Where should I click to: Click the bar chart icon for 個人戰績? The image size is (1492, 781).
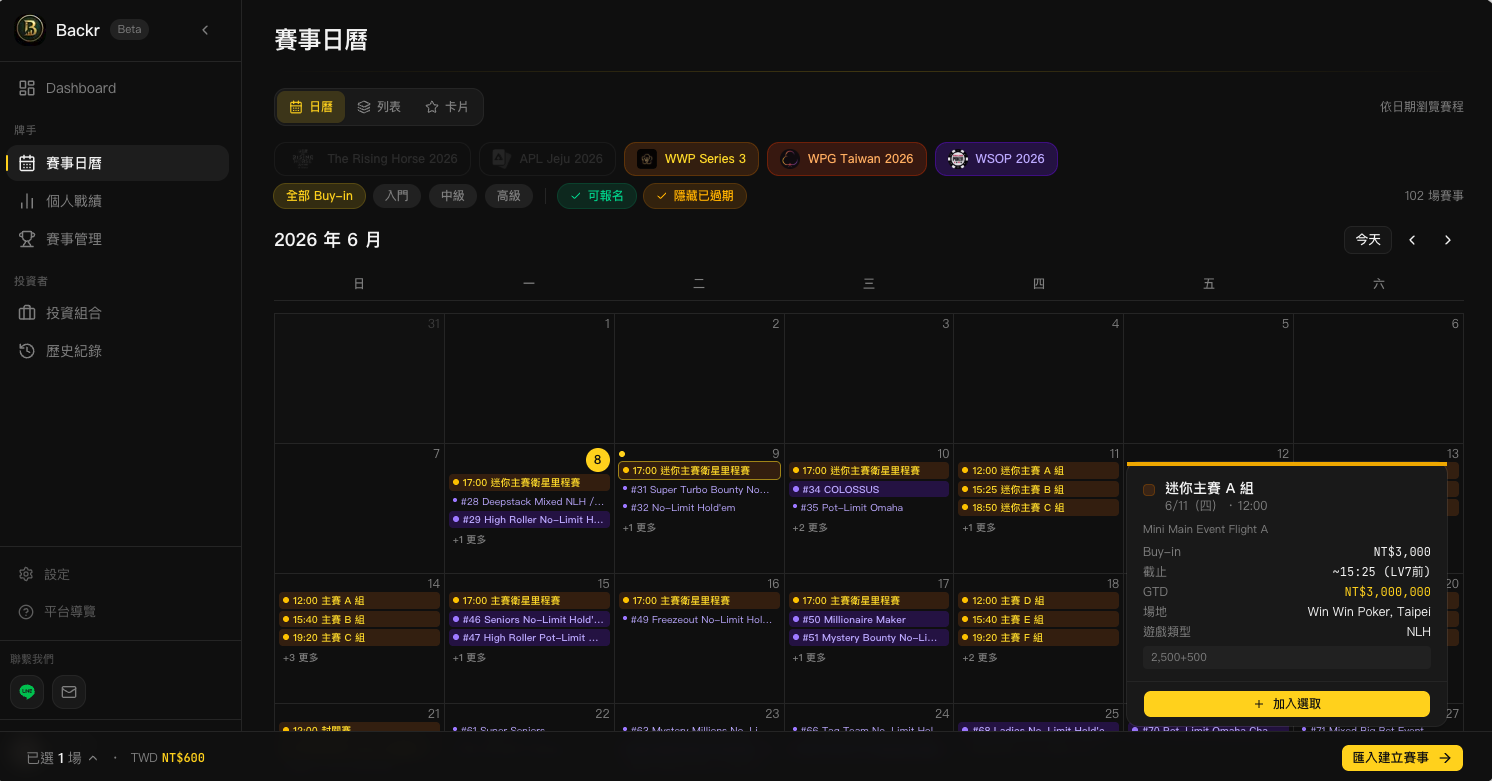[27, 201]
